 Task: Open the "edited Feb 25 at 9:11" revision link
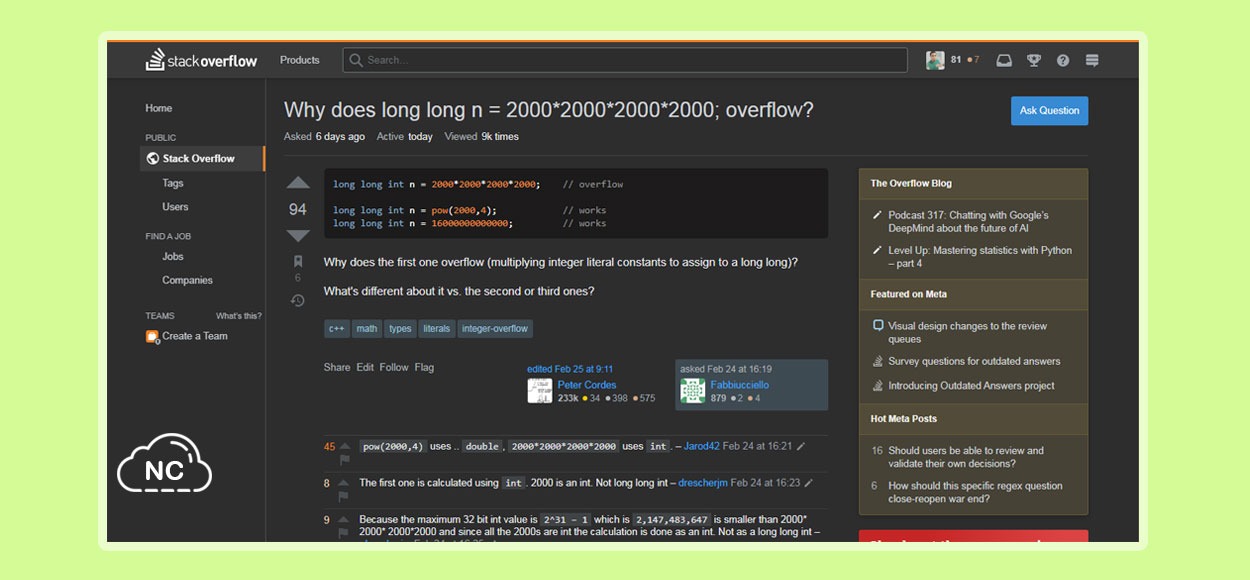pyautogui.click(x=570, y=369)
